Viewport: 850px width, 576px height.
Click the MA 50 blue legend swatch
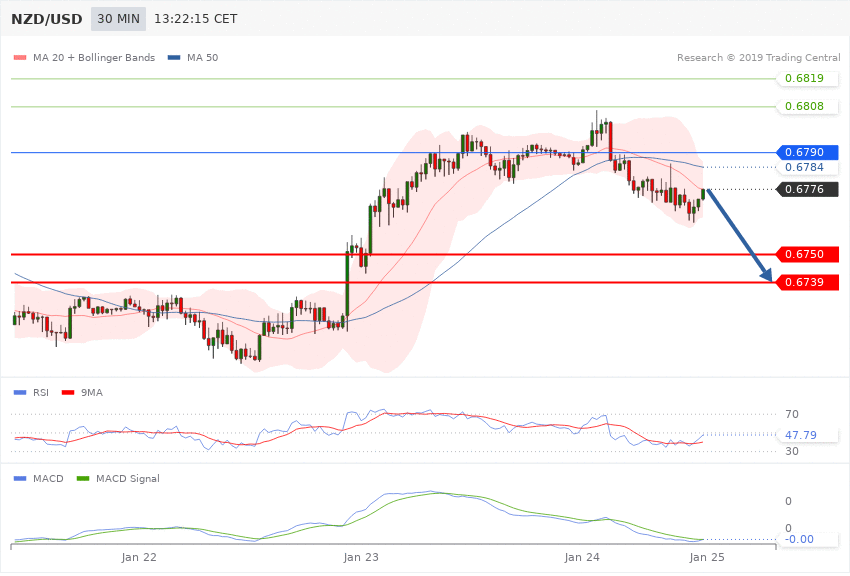coord(174,57)
